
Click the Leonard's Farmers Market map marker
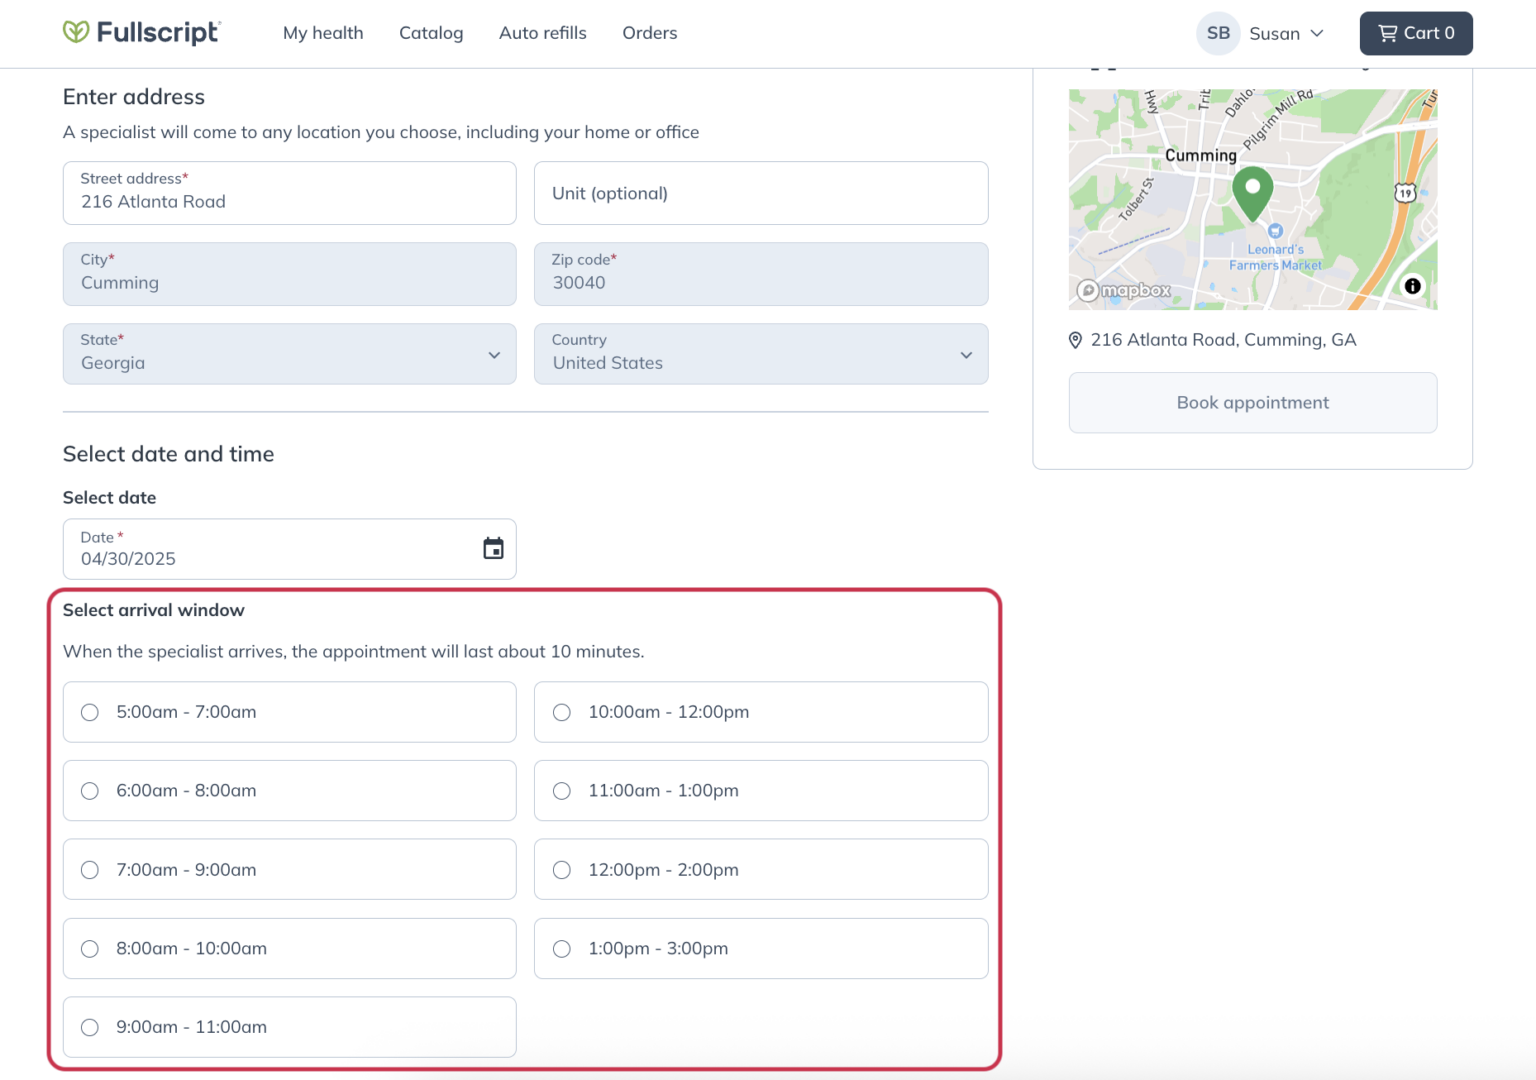point(1275,232)
